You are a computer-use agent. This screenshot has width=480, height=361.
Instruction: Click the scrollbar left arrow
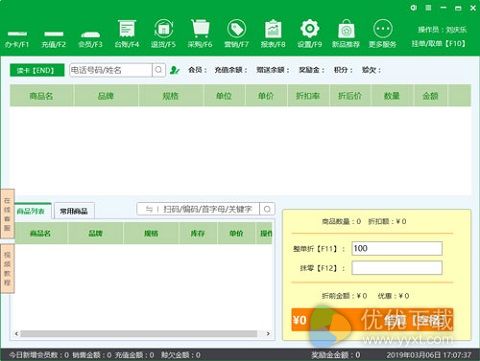16,333
